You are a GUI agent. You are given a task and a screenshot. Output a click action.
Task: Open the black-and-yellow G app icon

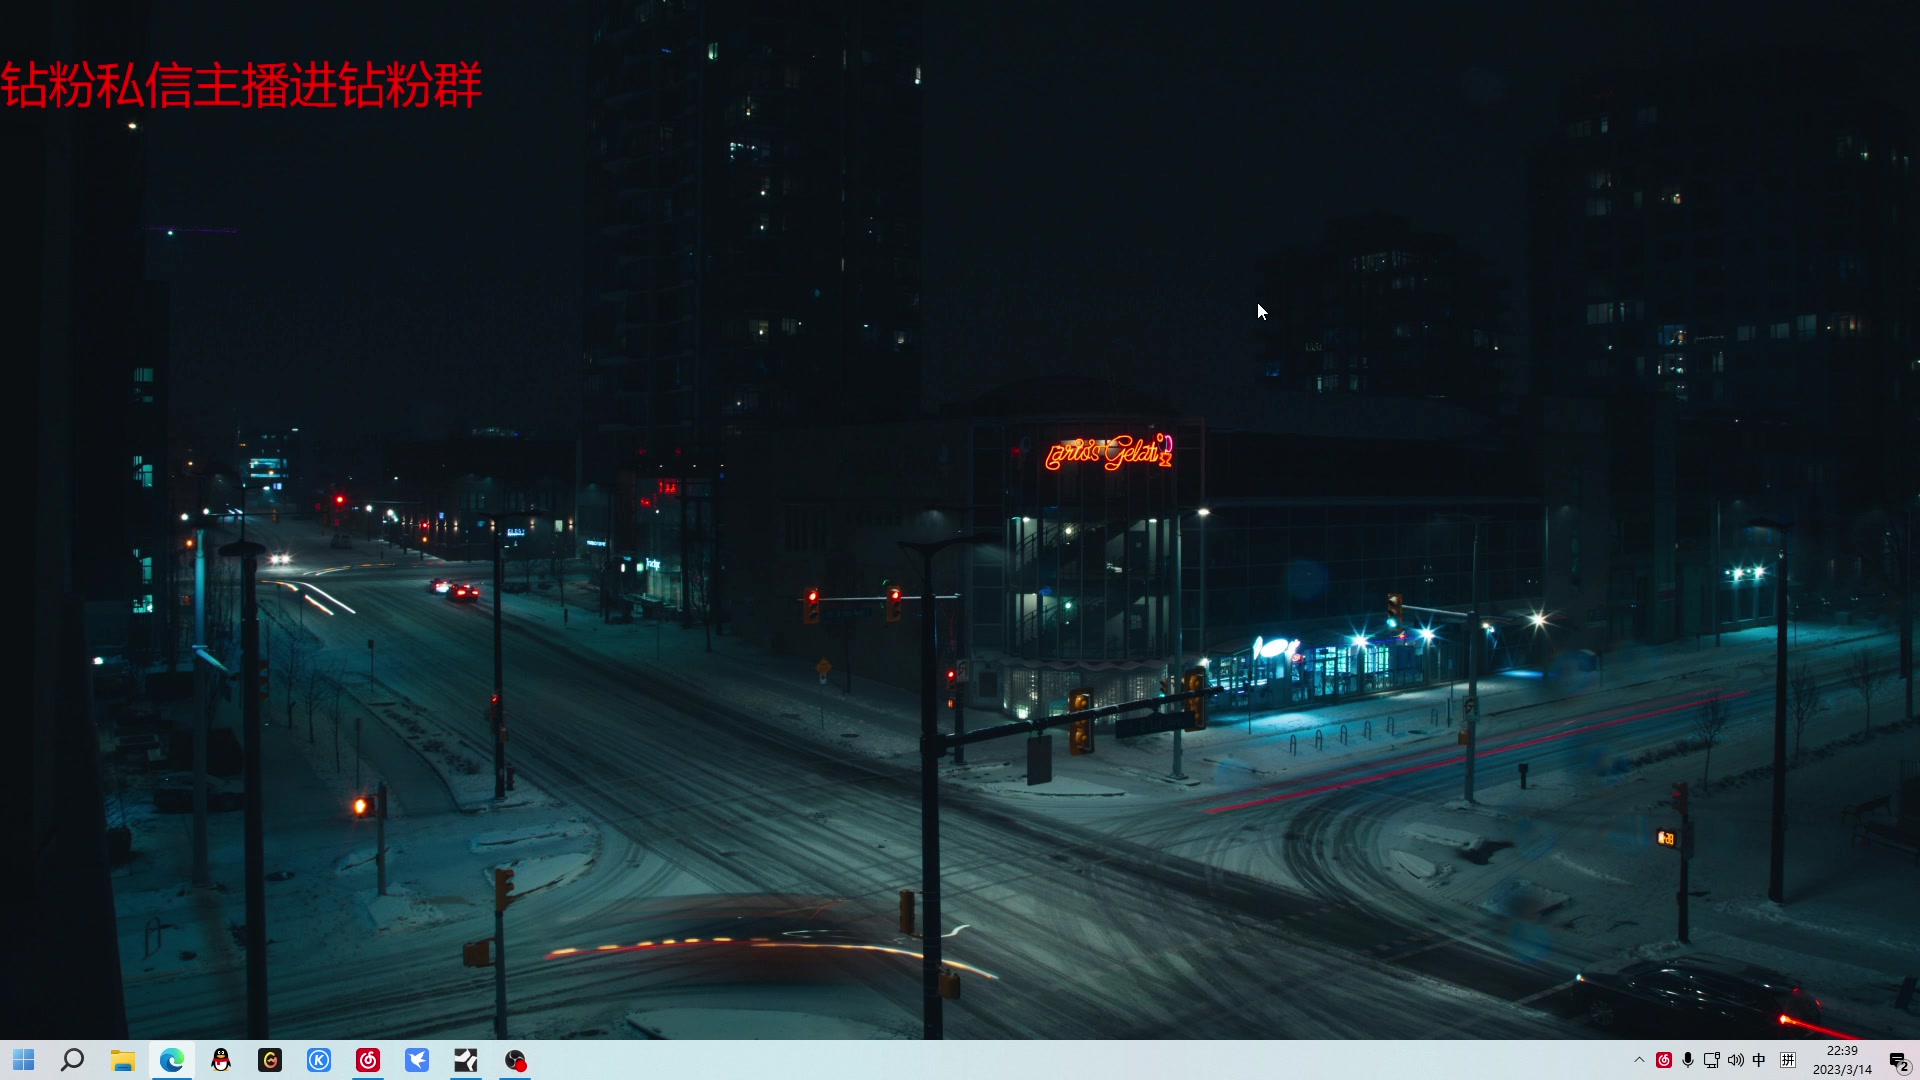(x=270, y=1060)
